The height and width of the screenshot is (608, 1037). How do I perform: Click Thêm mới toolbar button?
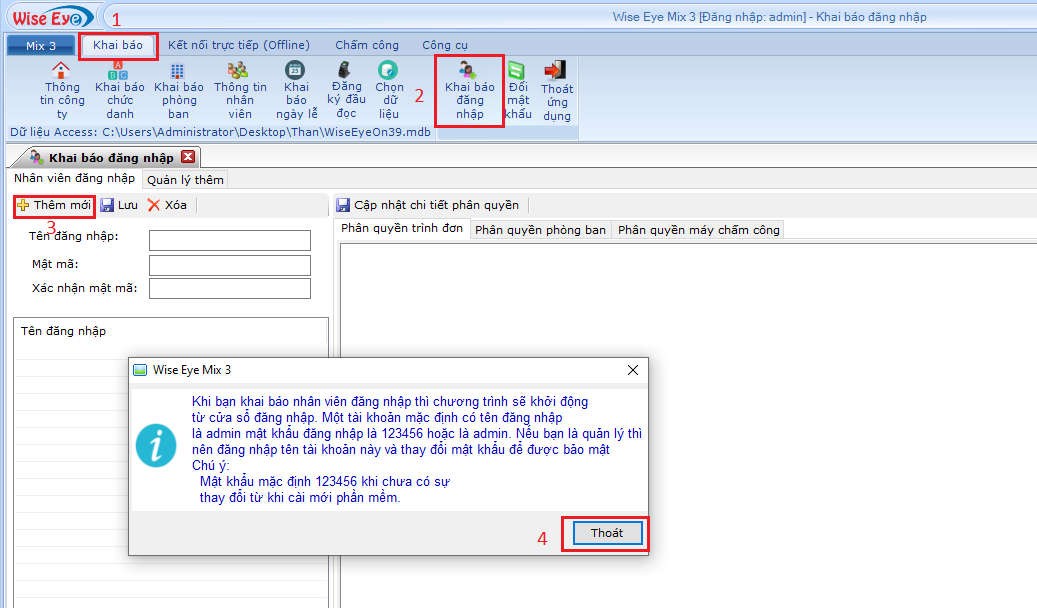55,205
